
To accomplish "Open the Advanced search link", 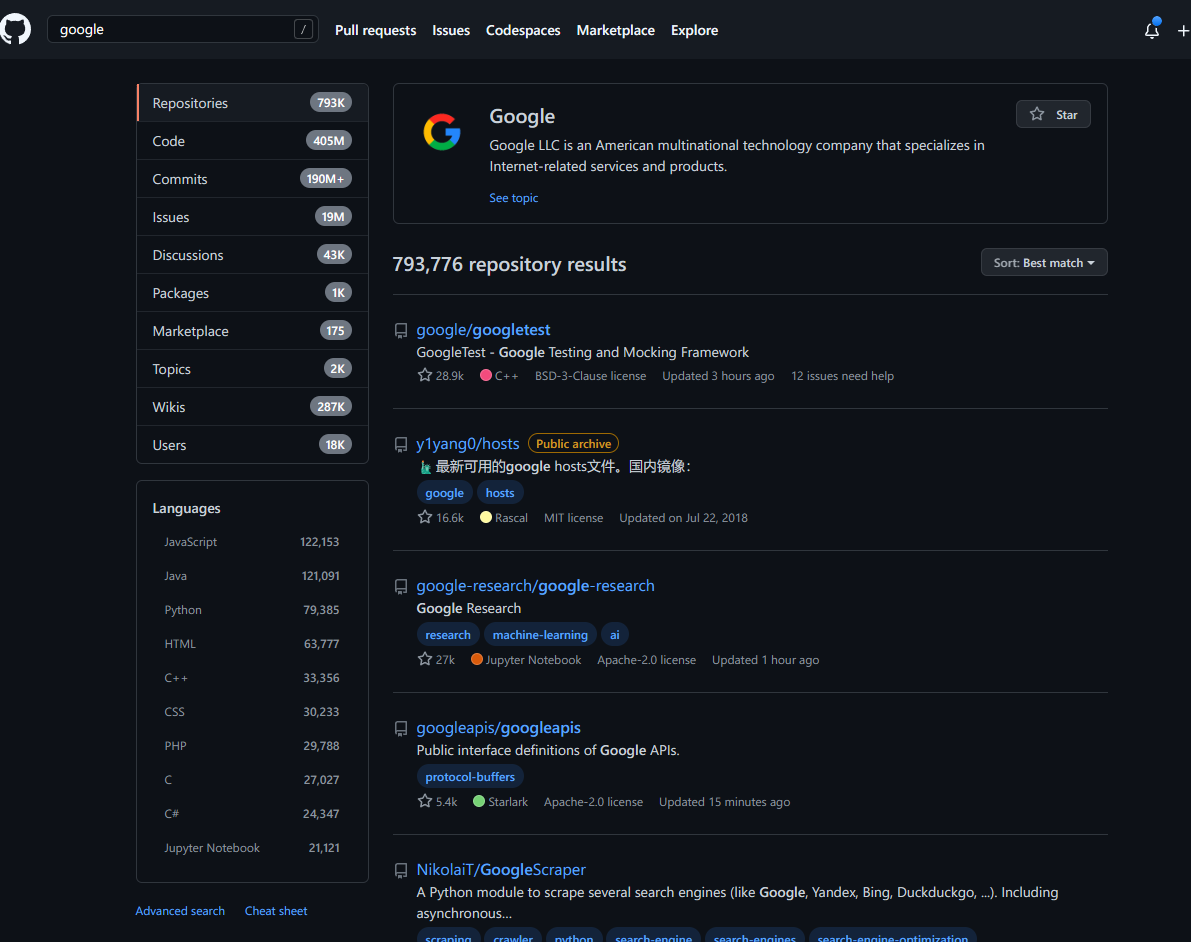I will [x=180, y=911].
